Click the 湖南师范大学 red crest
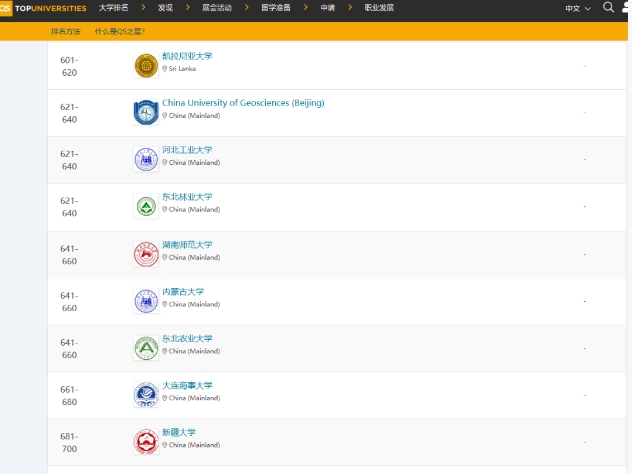This screenshot has width=632, height=474. [x=146, y=254]
